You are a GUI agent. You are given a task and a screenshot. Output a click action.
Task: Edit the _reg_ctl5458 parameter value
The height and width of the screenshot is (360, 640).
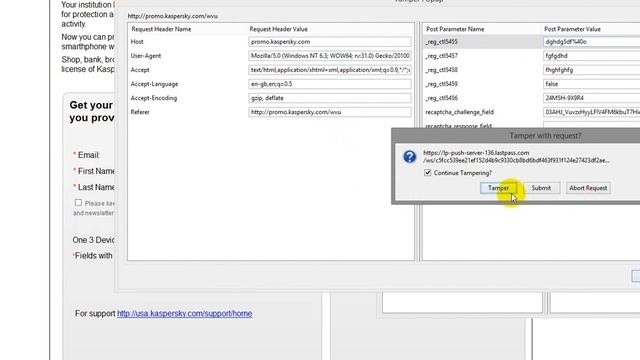tap(591, 70)
